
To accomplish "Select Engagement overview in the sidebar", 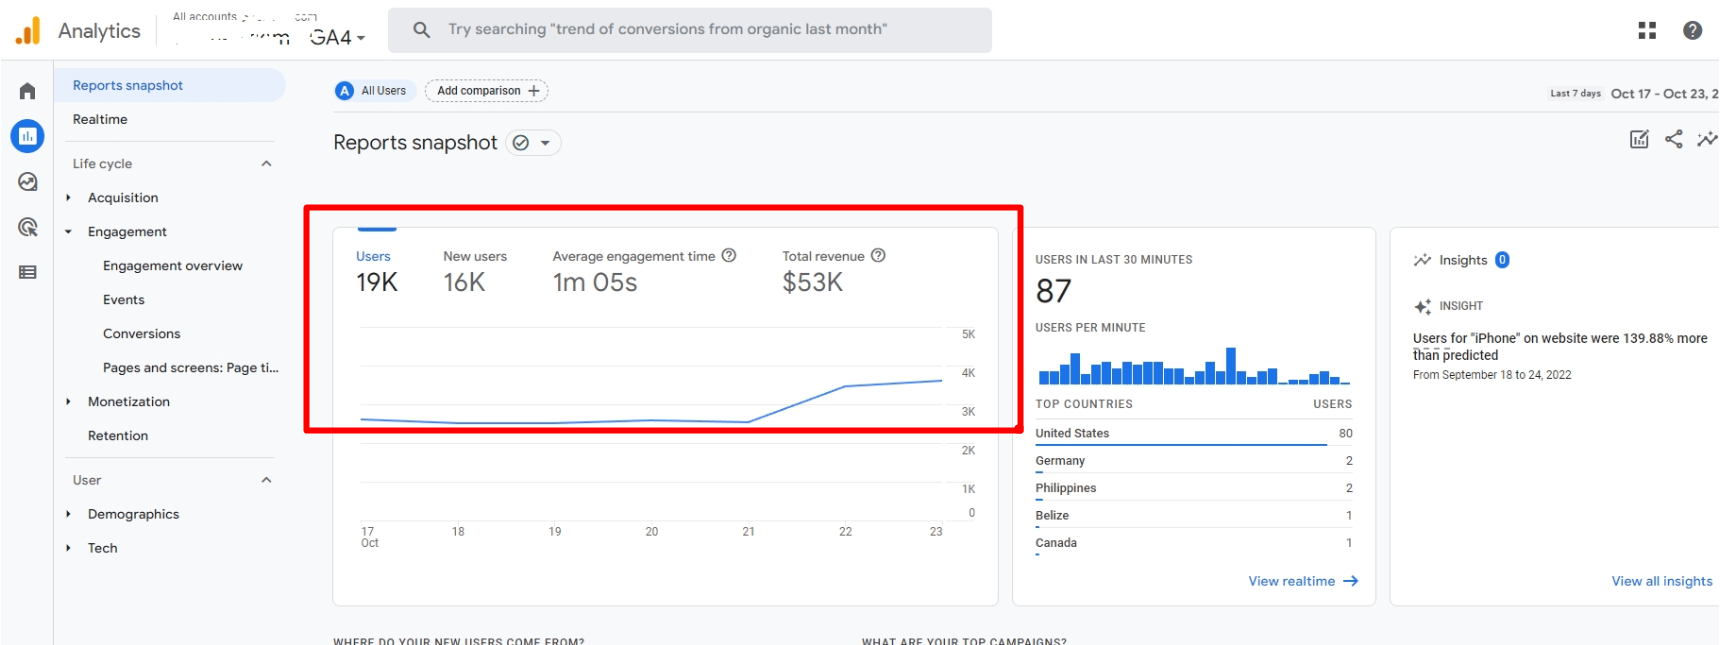I will tap(172, 266).
